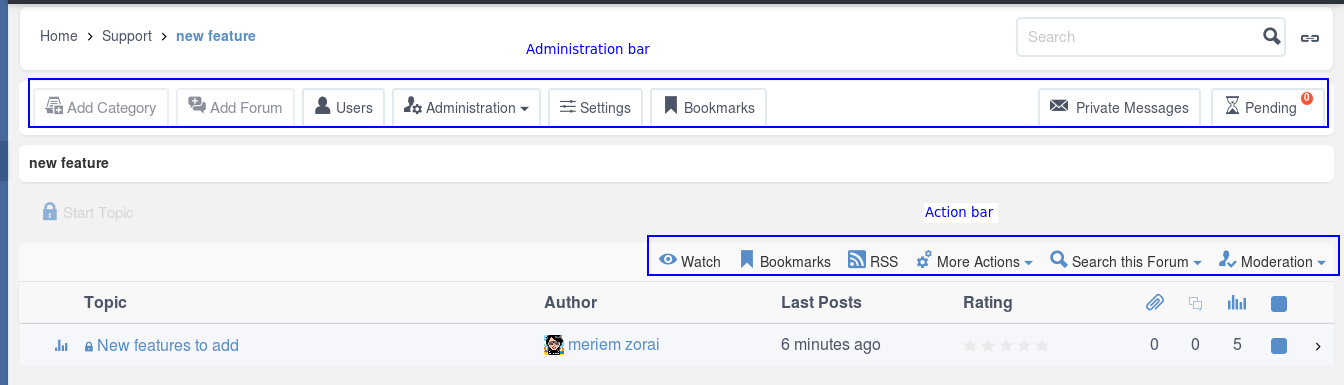Click the new feature forum title heading

pyautogui.click(x=69, y=162)
